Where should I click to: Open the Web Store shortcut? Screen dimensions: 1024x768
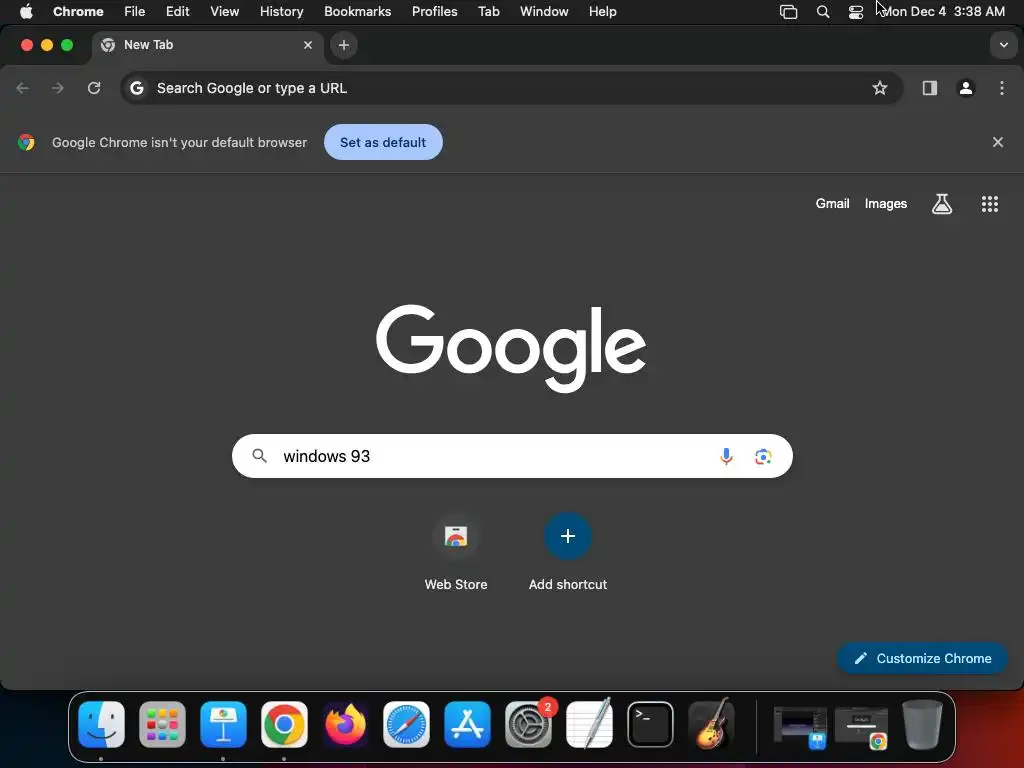(456, 552)
